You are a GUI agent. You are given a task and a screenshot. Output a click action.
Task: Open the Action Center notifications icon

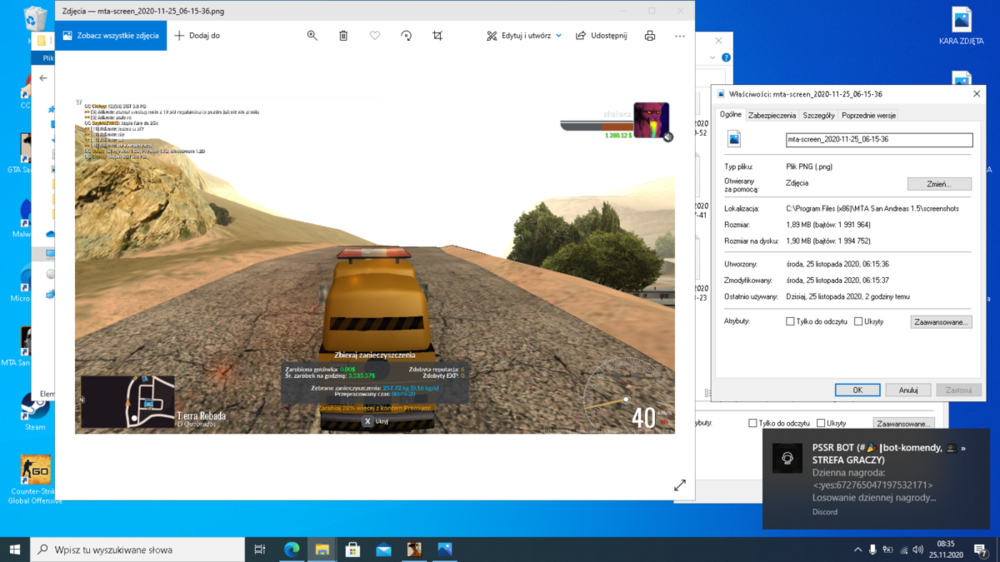981,549
